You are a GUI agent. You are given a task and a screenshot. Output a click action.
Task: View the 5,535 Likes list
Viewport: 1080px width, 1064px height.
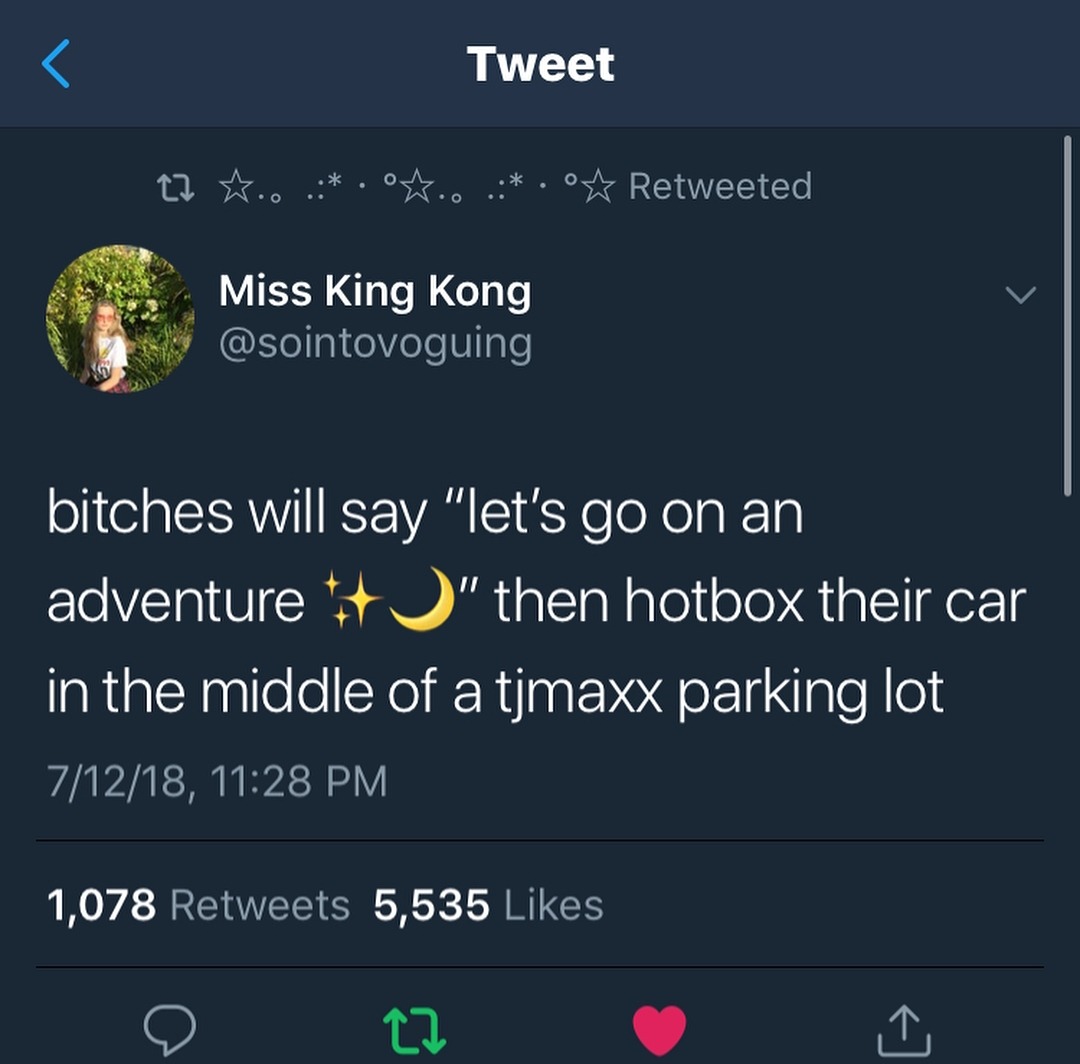pyautogui.click(x=488, y=905)
